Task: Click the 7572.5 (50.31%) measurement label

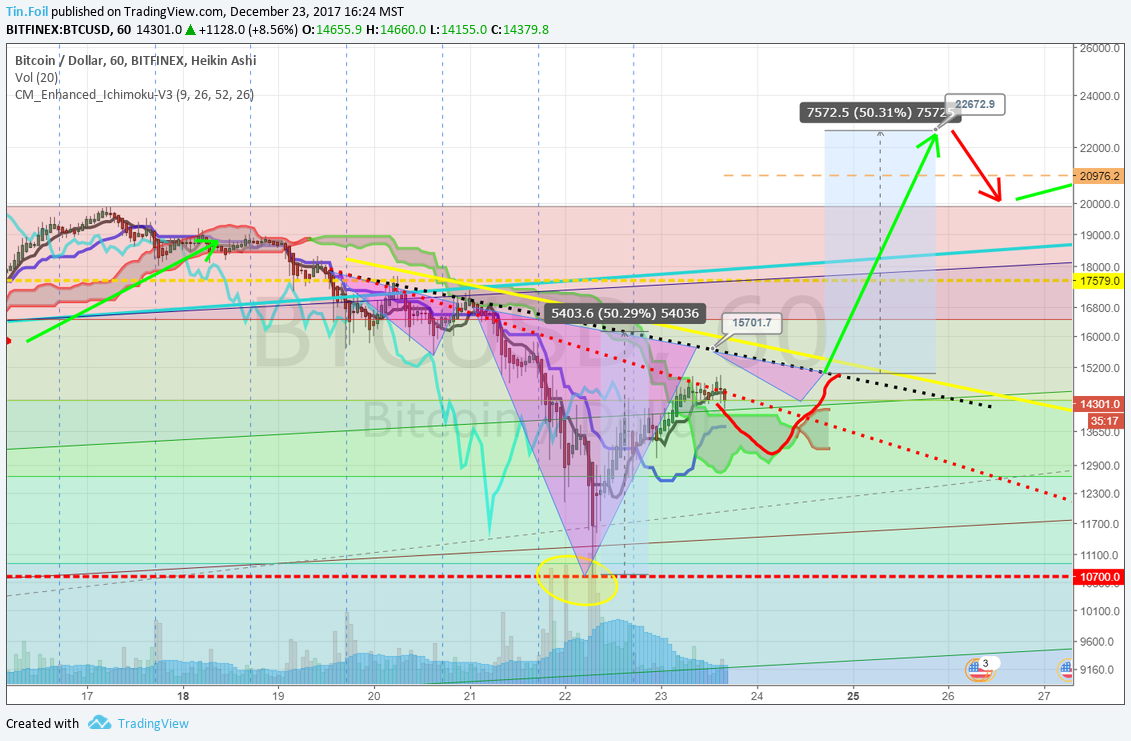Action: [881, 112]
